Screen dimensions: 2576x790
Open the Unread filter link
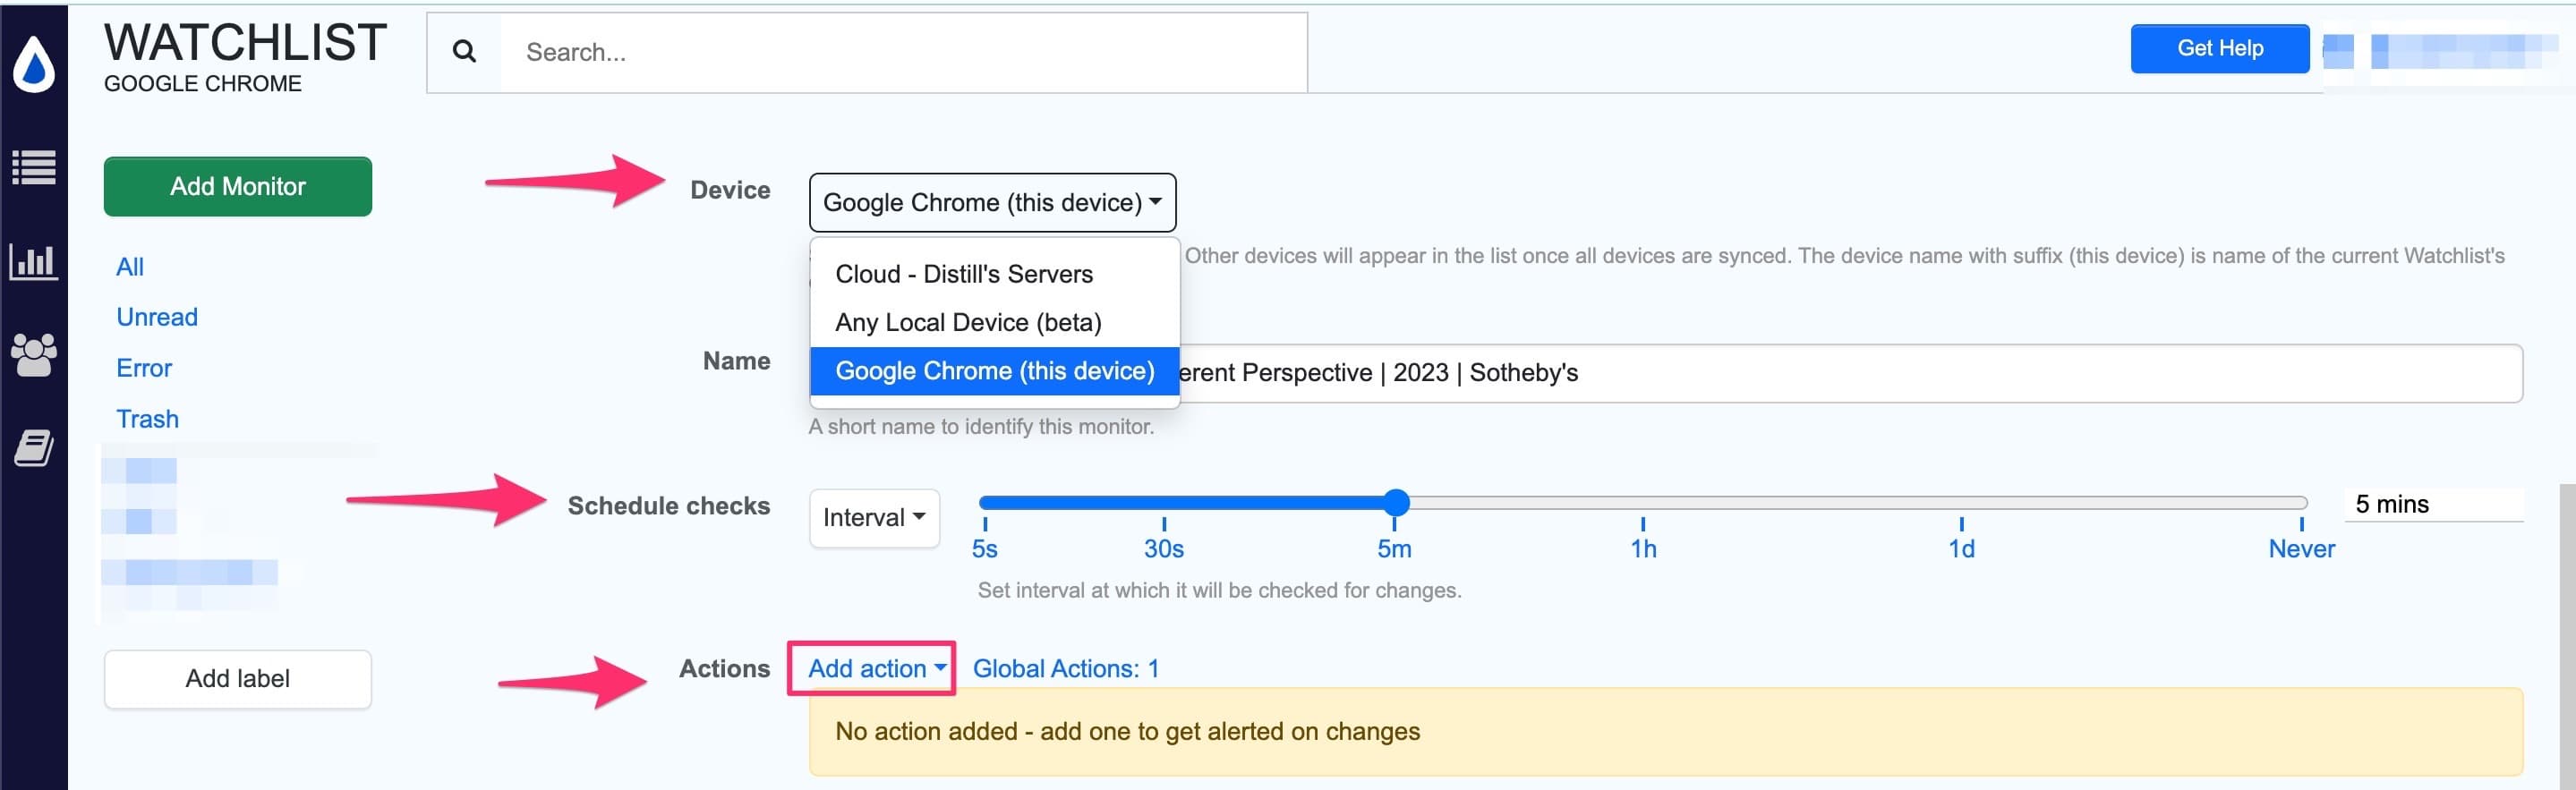pyautogui.click(x=157, y=317)
